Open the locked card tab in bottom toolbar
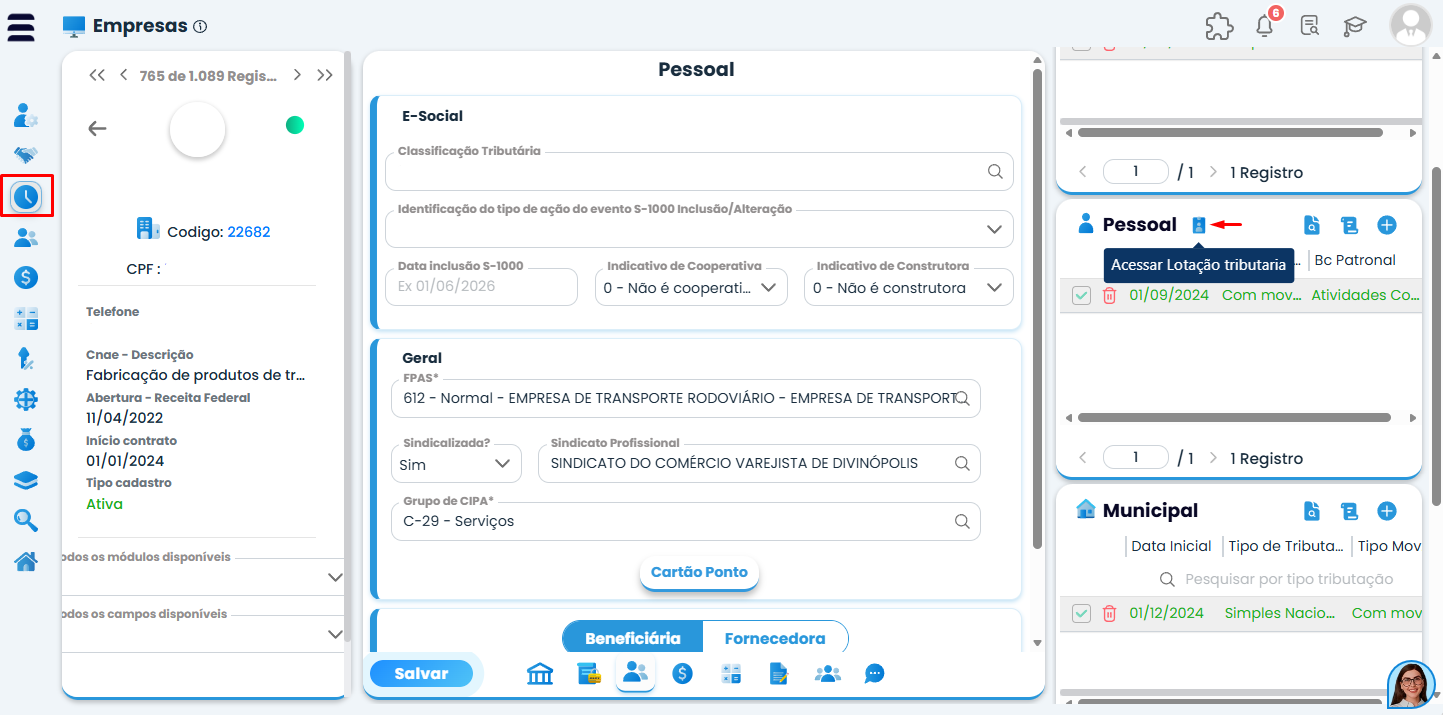This screenshot has width=1443, height=715. point(589,674)
